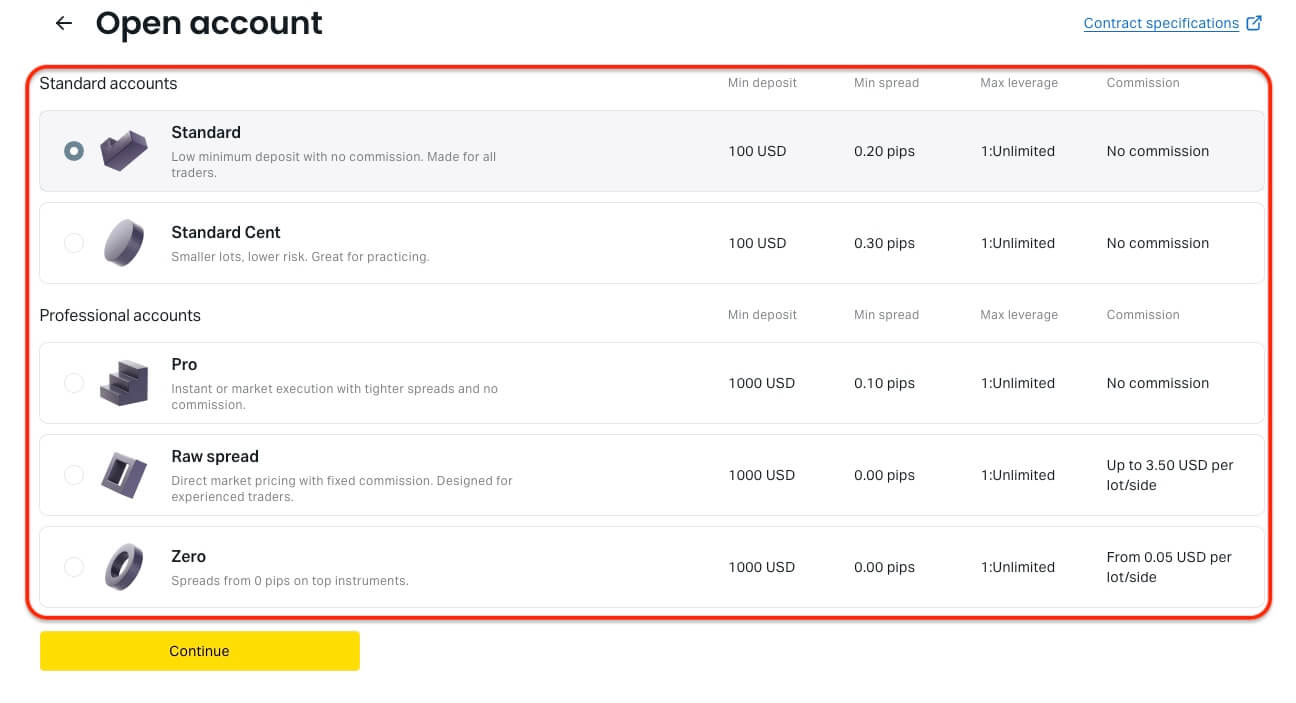Image resolution: width=1296 pixels, height=703 pixels.
Task: Open the Contract specifications link
Action: coord(1161,23)
